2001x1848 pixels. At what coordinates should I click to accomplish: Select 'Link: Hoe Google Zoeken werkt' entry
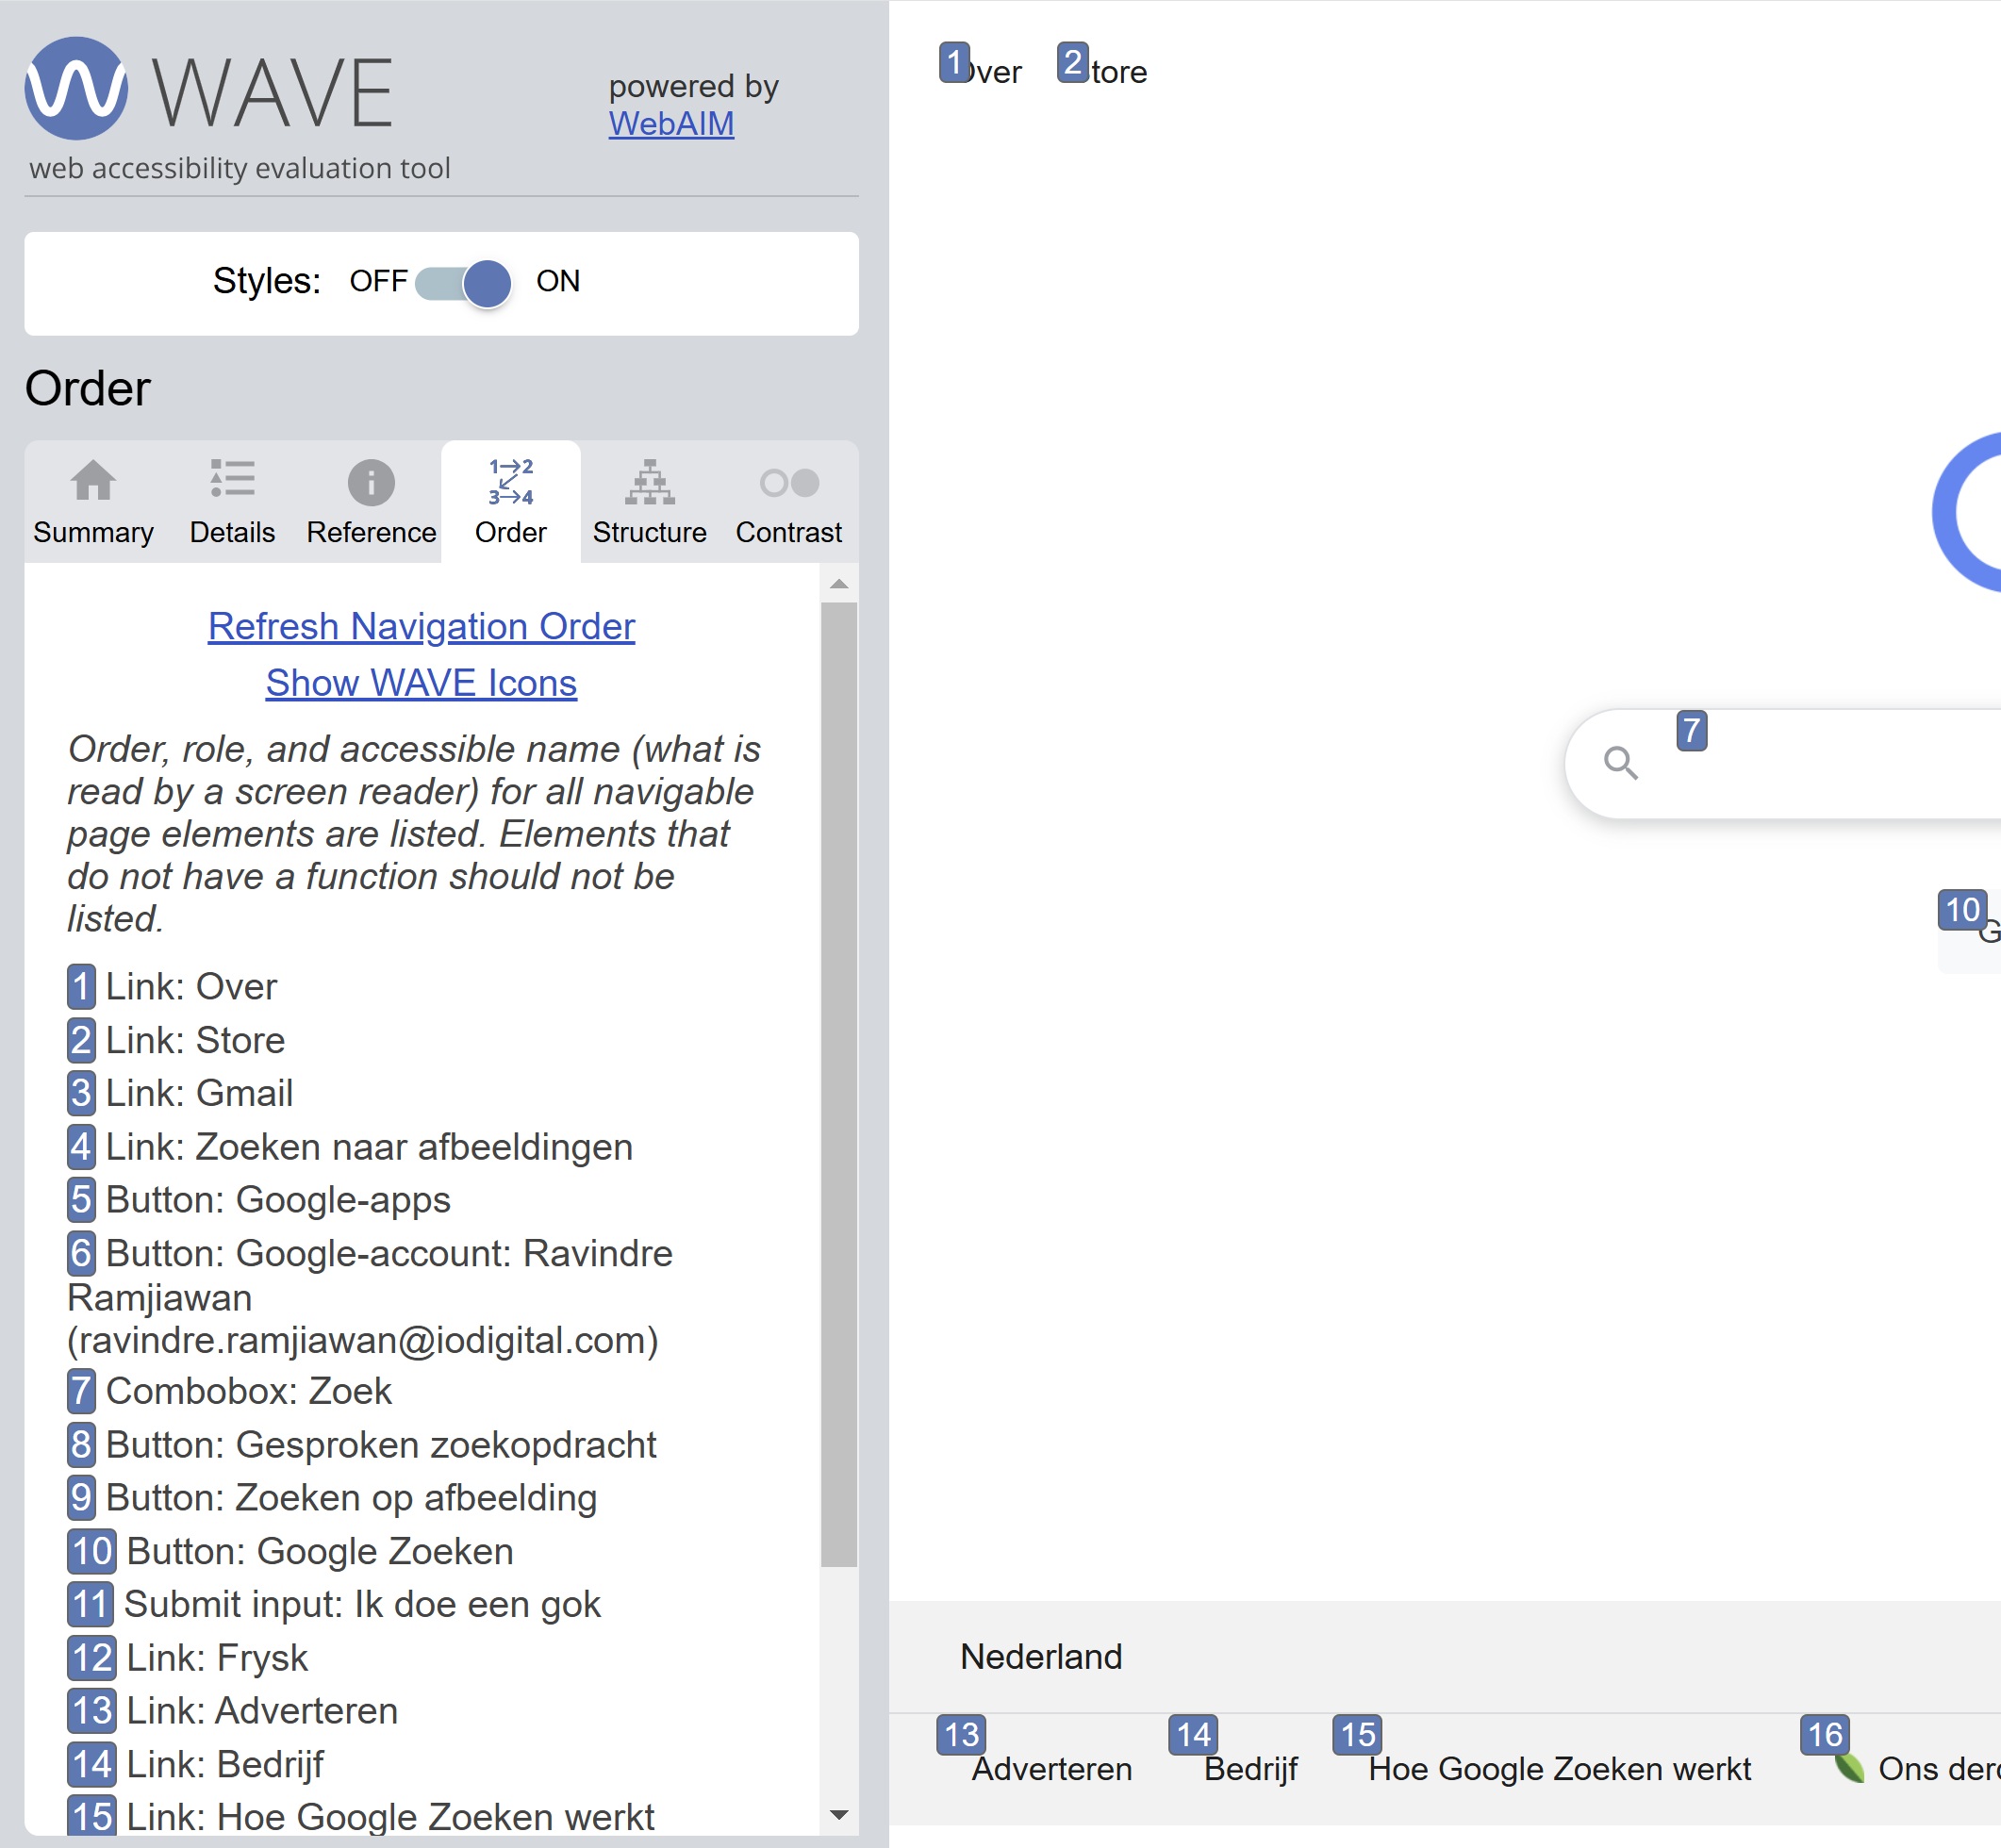(x=361, y=1818)
